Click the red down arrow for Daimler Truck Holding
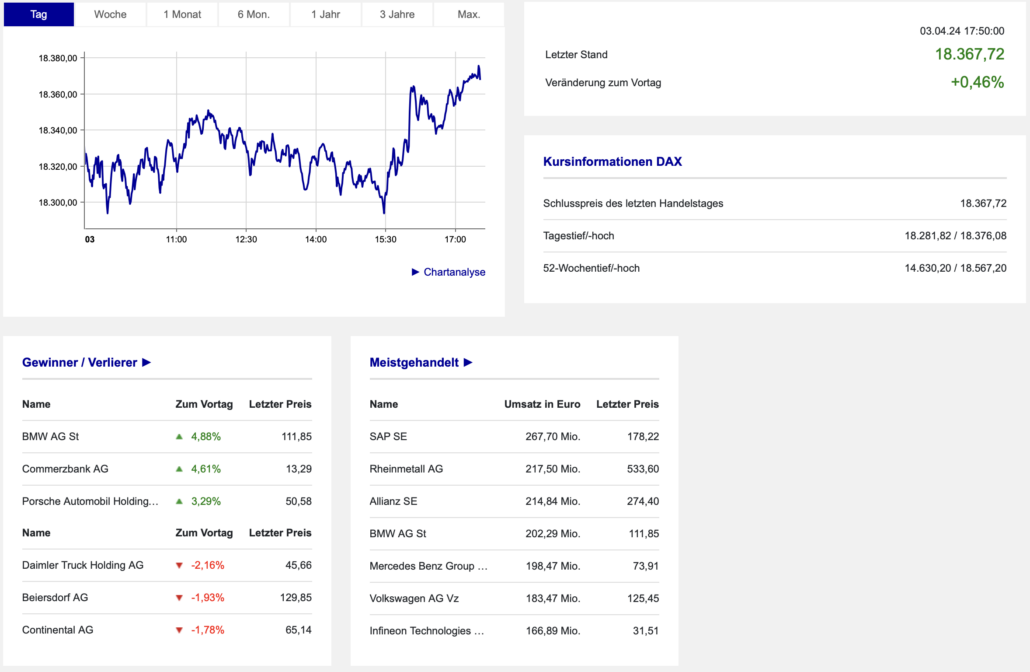This screenshot has height=672, width=1030. tap(179, 565)
